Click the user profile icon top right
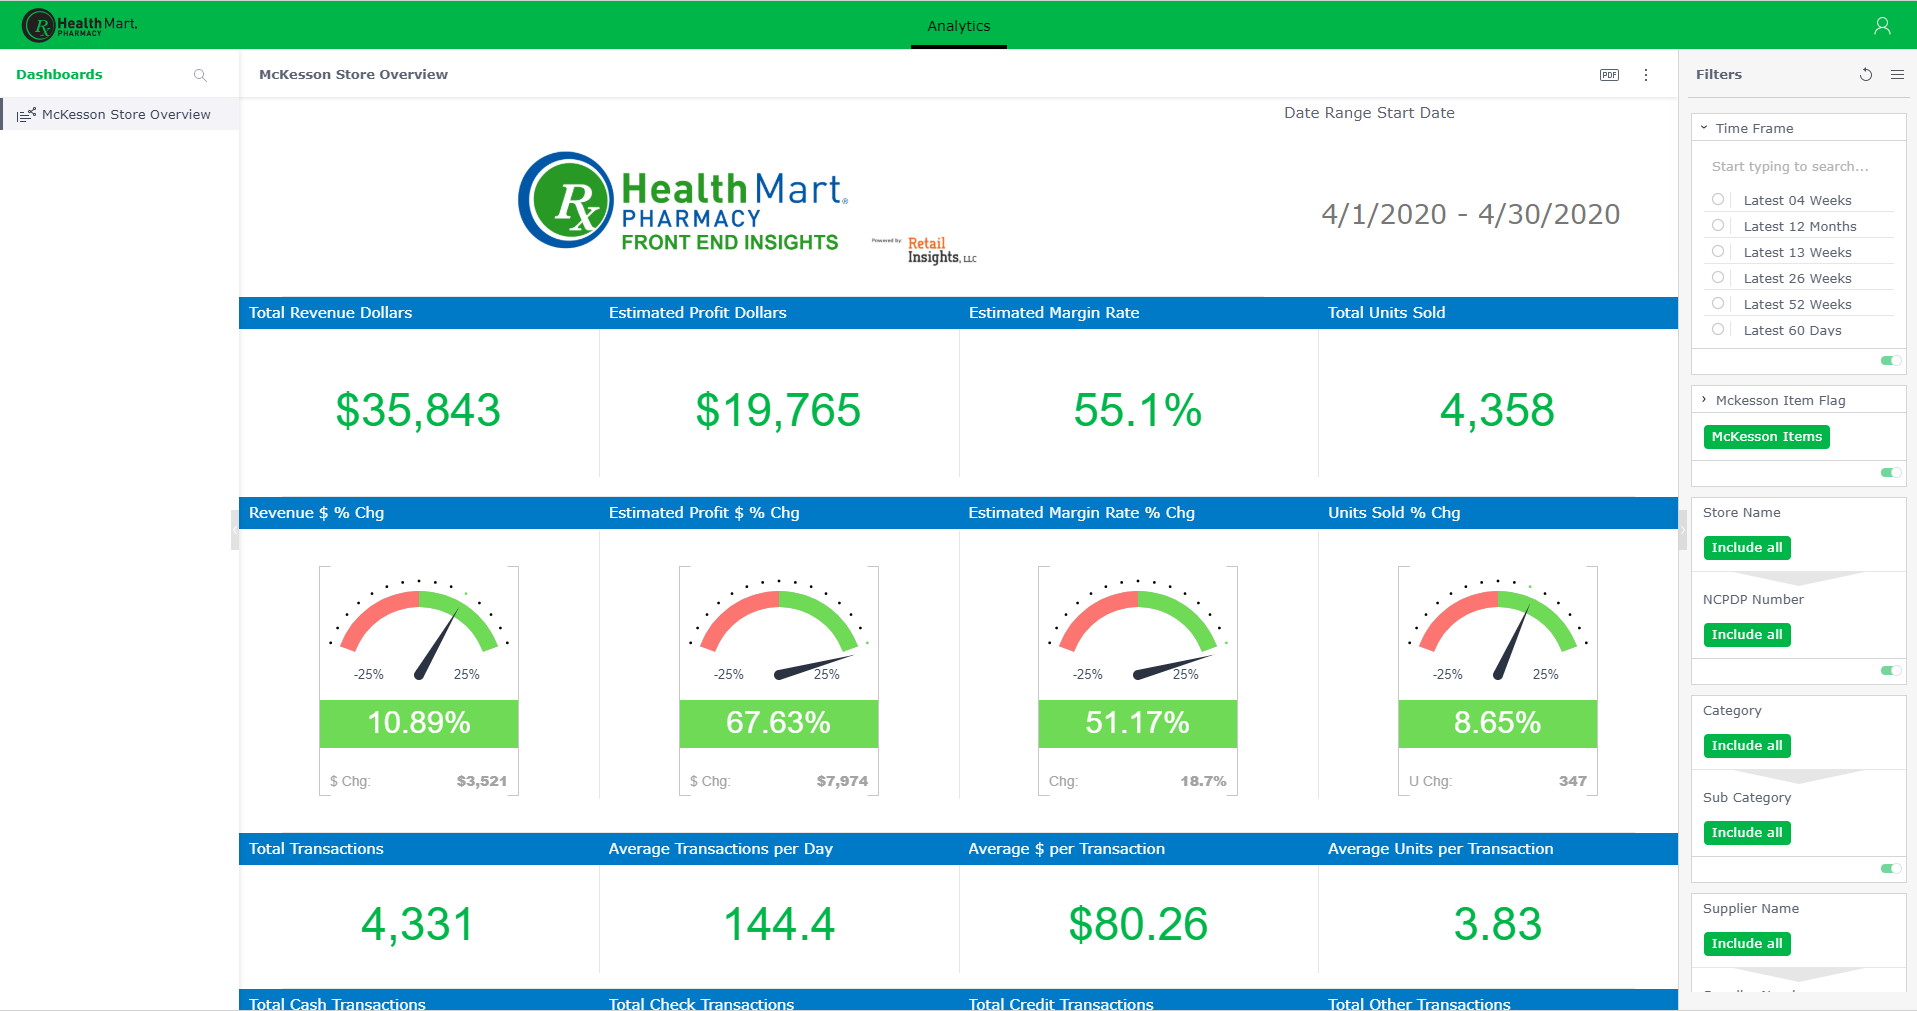The height and width of the screenshot is (1011, 1917). pyautogui.click(x=1882, y=24)
